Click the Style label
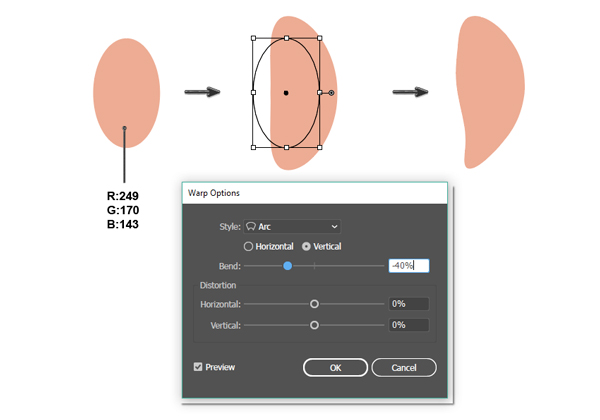This screenshot has height=420, width=600. [230, 226]
